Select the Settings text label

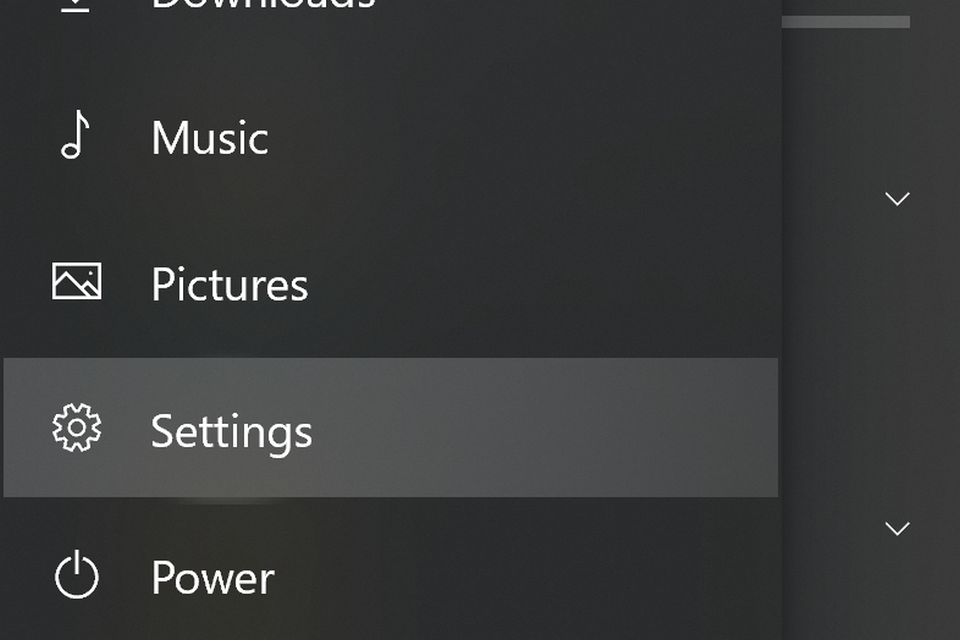coord(231,432)
